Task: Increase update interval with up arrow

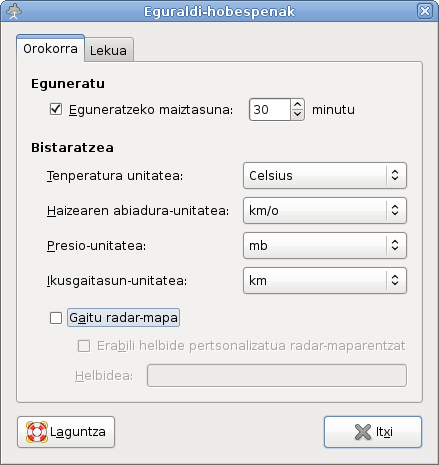Action: click(297, 105)
